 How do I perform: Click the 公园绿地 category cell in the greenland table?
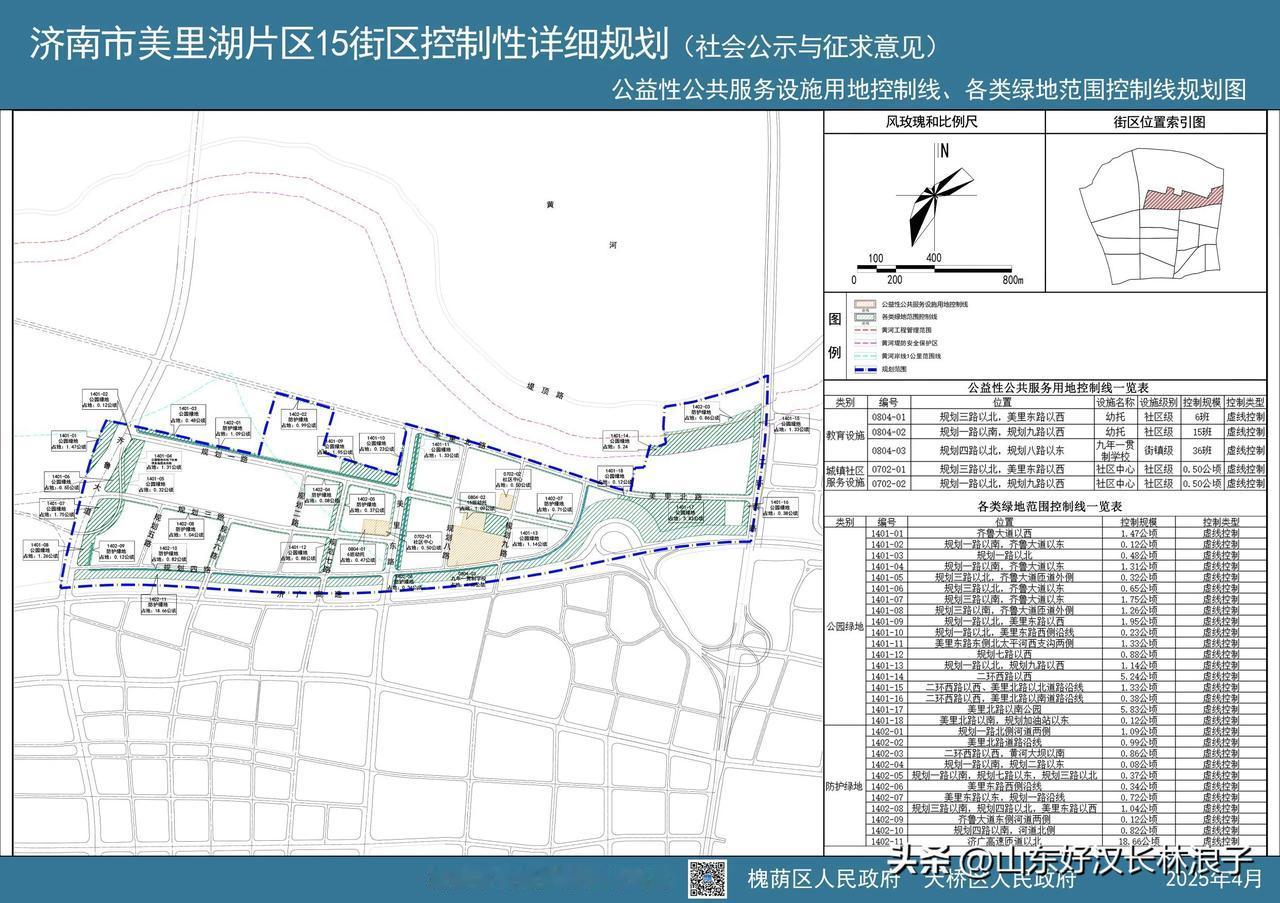click(x=845, y=626)
